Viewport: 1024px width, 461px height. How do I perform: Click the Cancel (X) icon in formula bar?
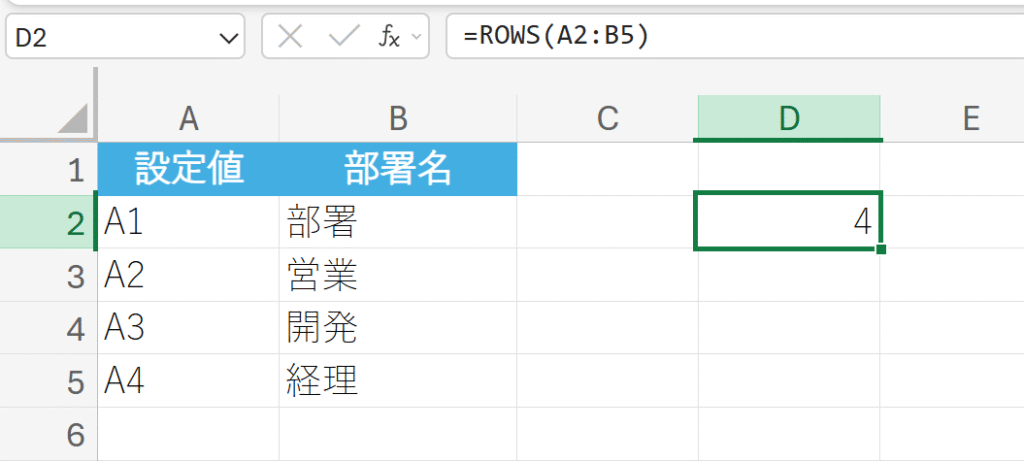click(290, 37)
